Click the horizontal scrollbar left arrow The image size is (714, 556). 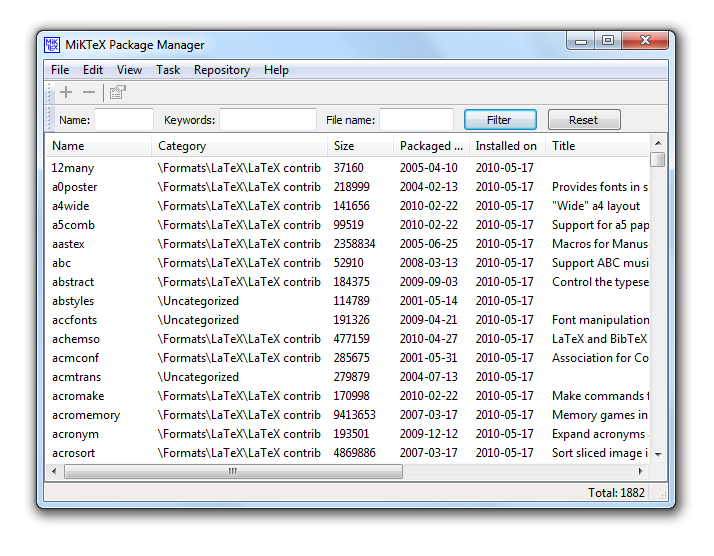point(54,471)
